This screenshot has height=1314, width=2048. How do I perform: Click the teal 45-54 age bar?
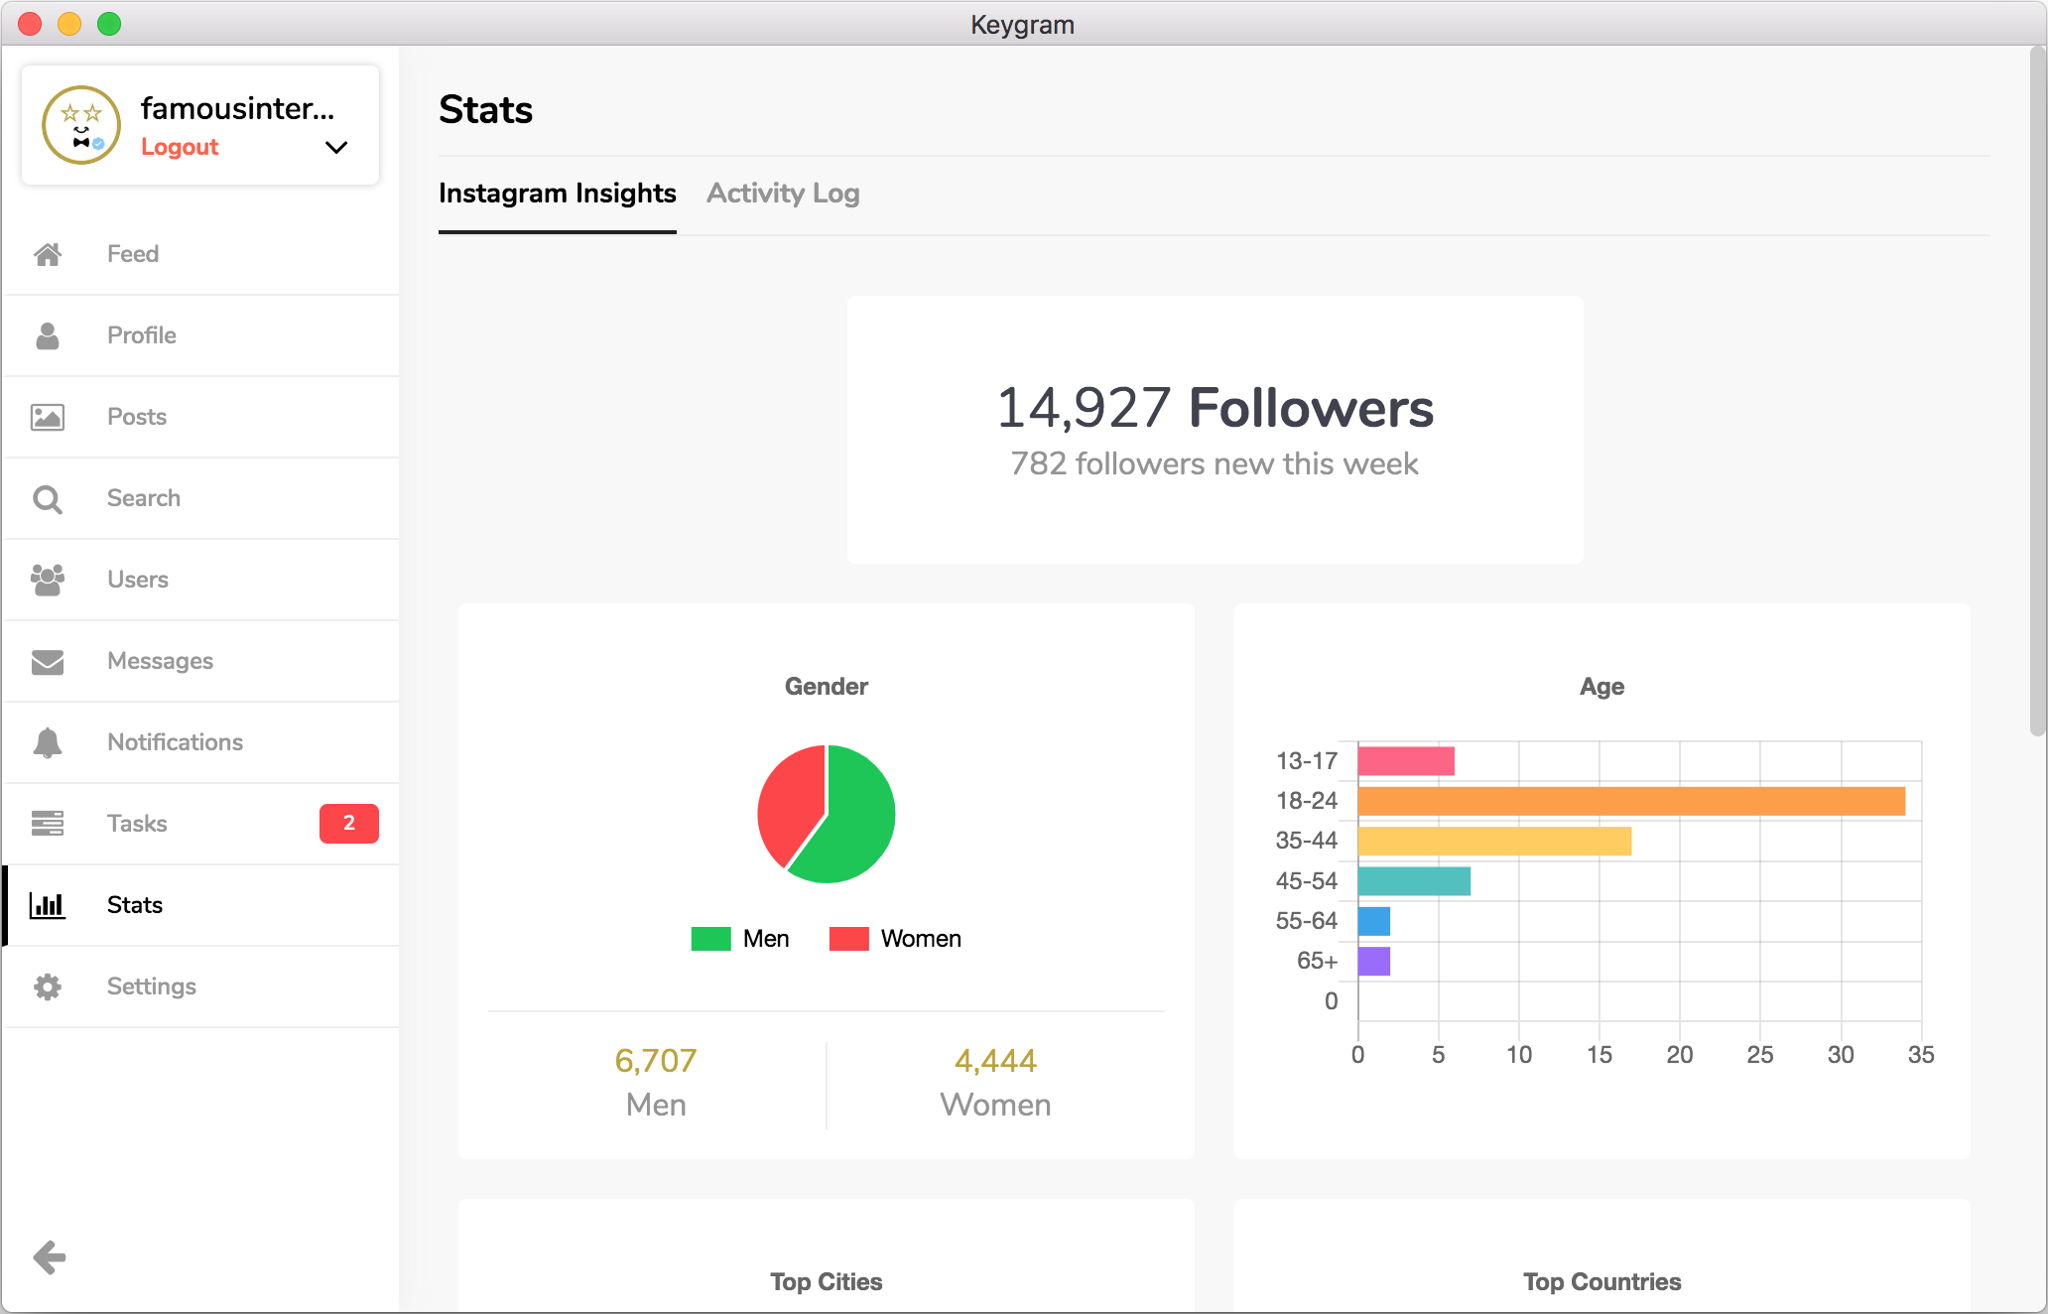pos(1414,881)
